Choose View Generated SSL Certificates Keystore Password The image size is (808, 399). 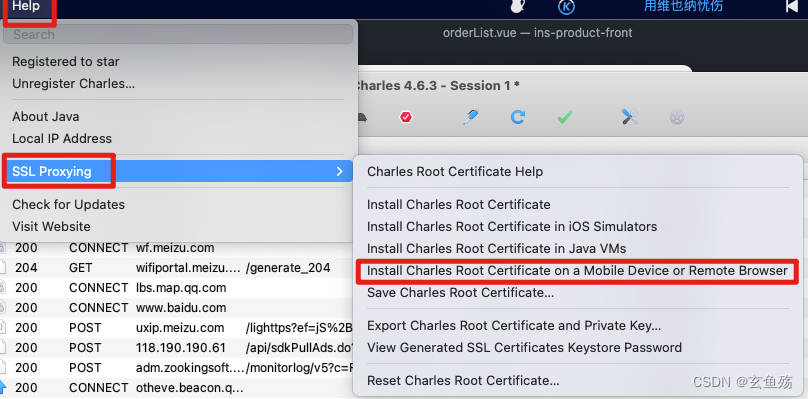click(524, 347)
